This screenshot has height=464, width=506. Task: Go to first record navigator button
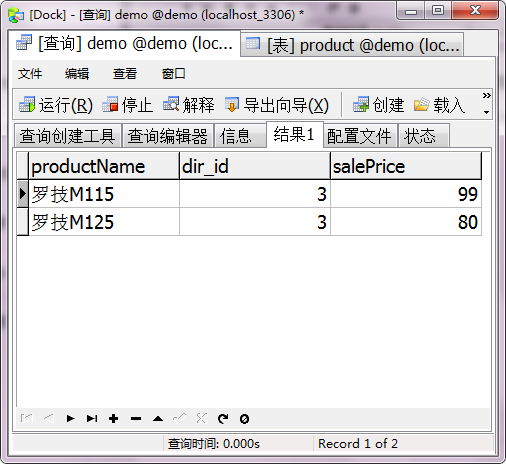click(x=27, y=418)
